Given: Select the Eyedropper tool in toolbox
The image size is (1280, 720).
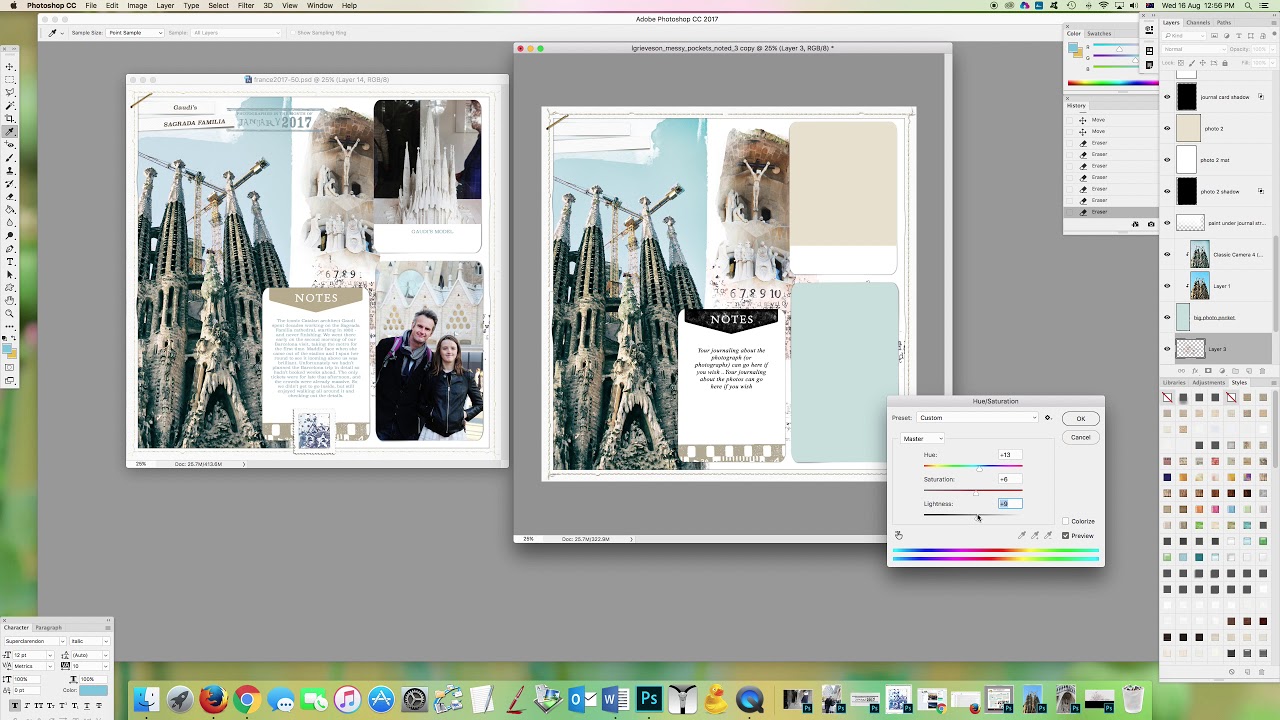Looking at the screenshot, I should click(x=10, y=131).
